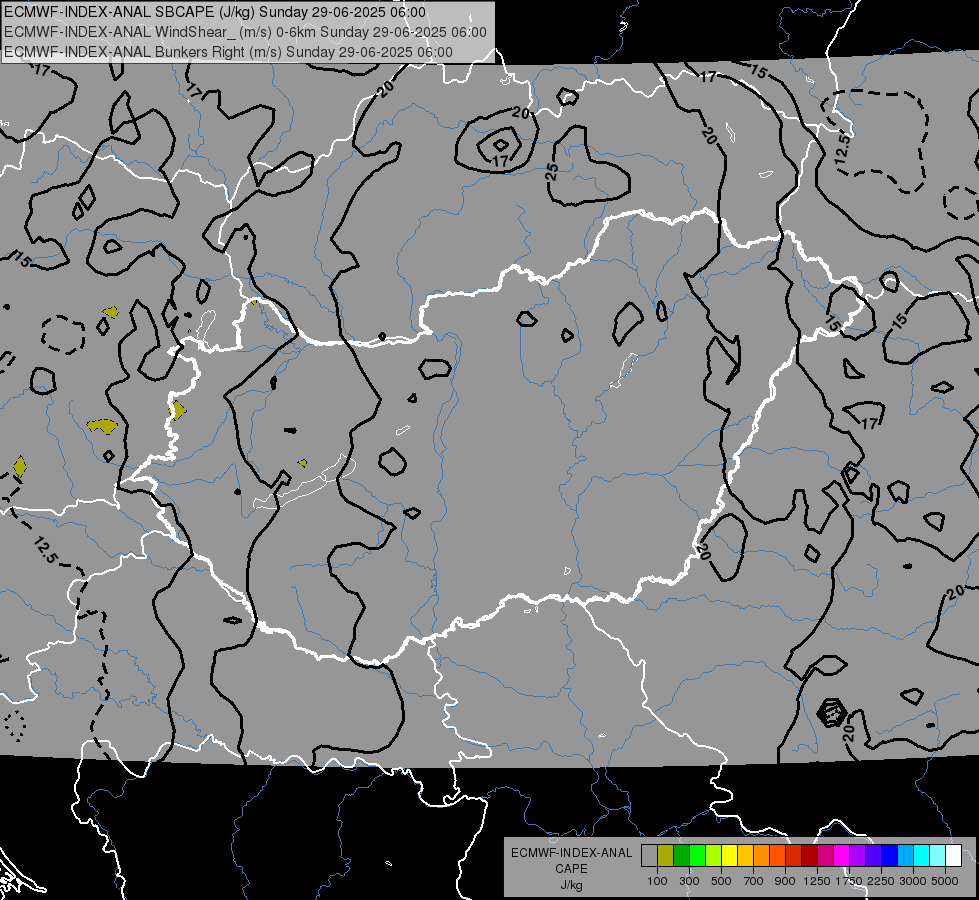
Task: Select the bright green legend swatch
Action: [697, 855]
